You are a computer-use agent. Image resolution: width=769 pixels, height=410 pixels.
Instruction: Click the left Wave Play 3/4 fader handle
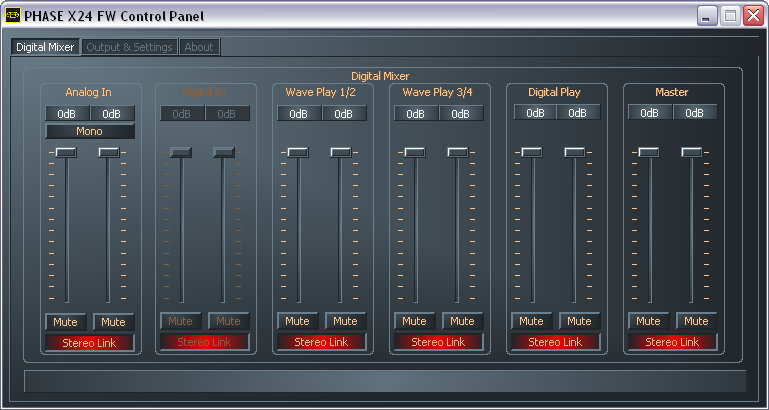415,152
